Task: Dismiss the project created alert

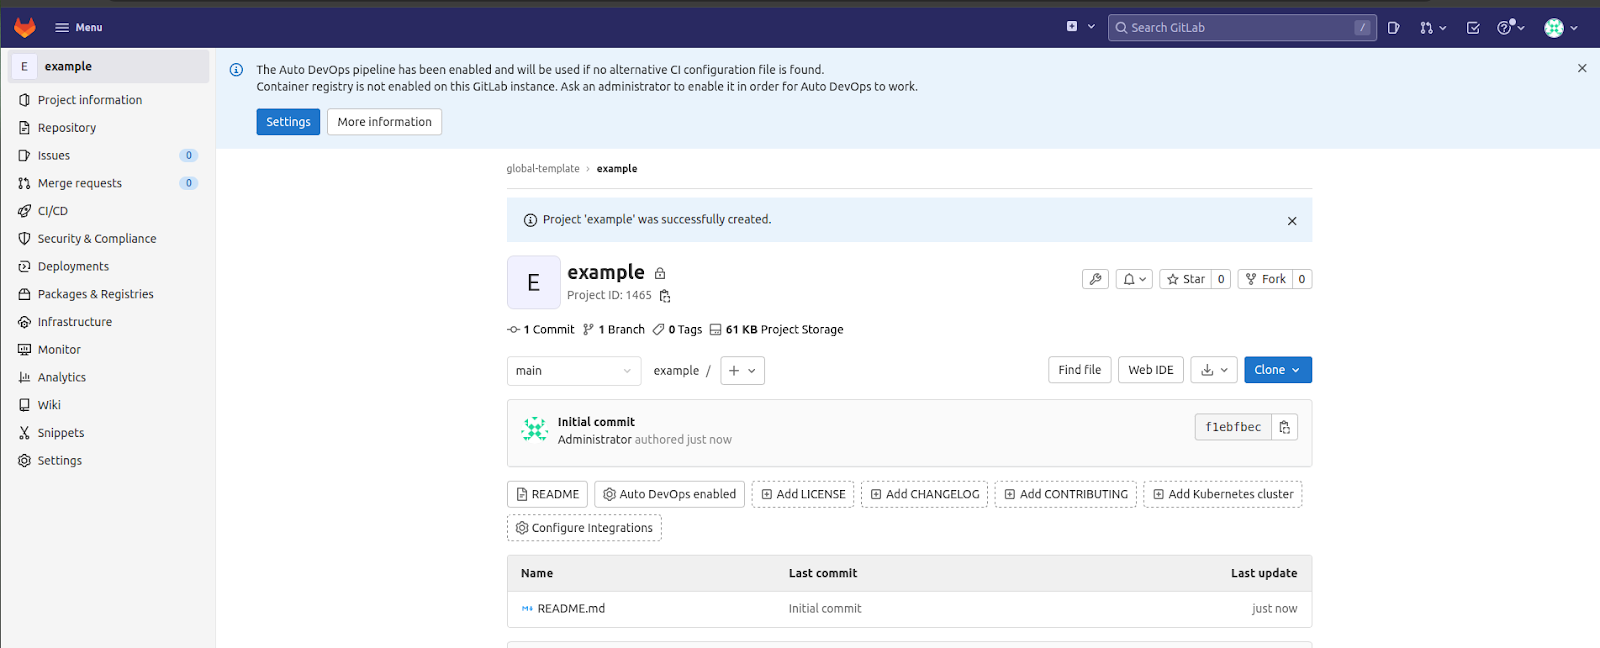Action: [x=1292, y=221]
